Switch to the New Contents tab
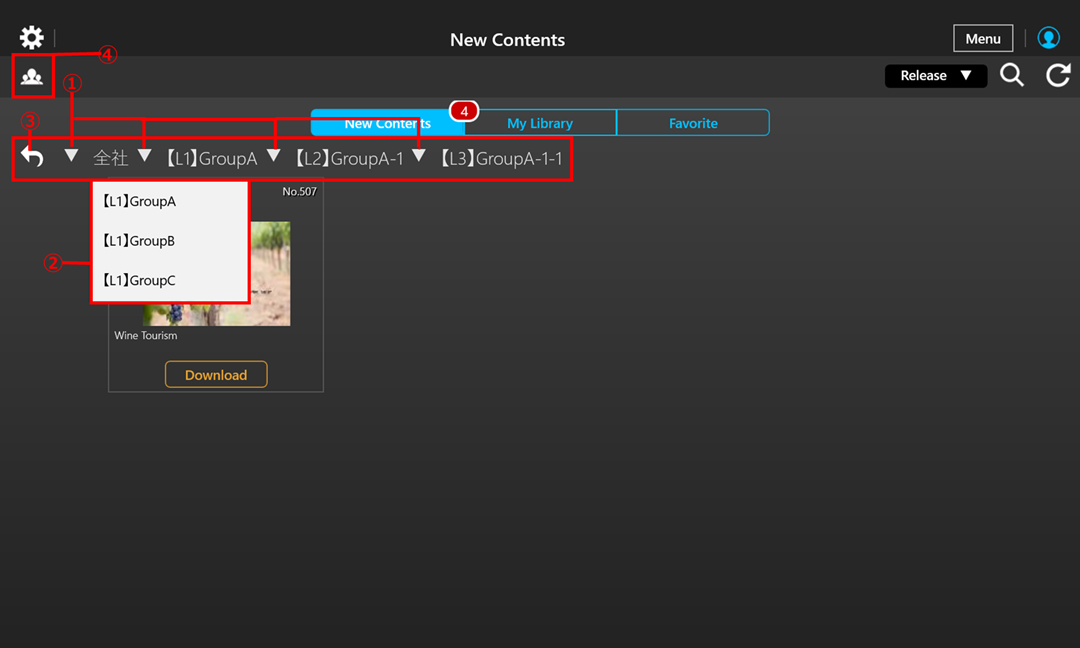 tap(388, 123)
